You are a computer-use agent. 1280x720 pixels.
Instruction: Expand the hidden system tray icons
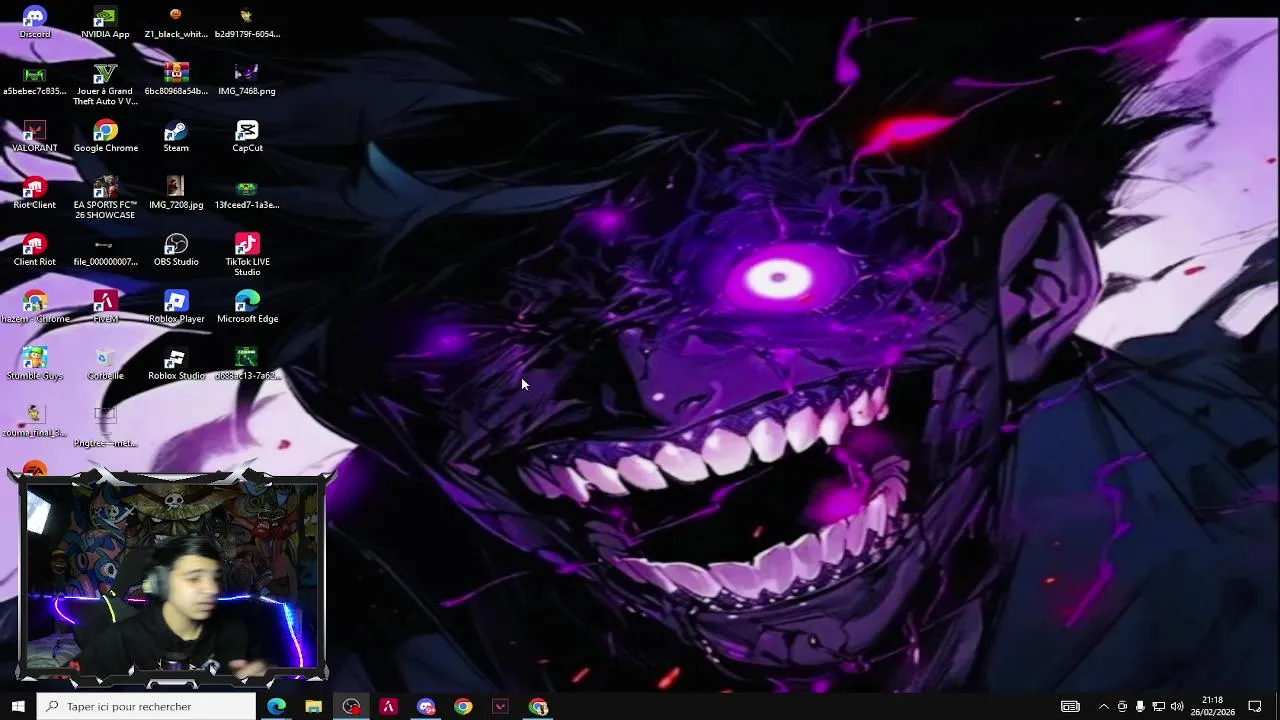1103,706
